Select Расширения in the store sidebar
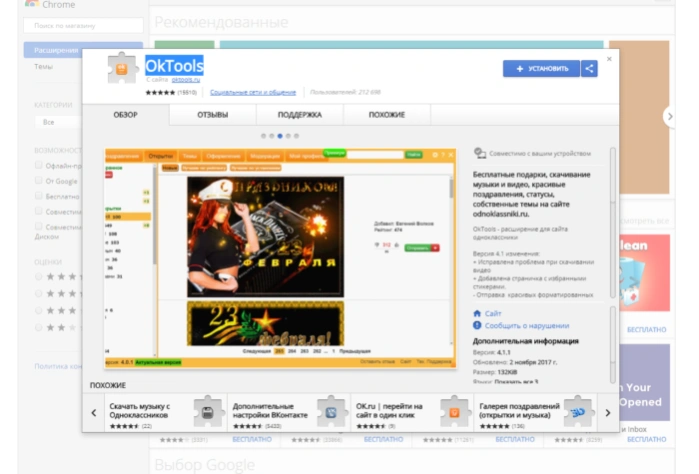 83,50
